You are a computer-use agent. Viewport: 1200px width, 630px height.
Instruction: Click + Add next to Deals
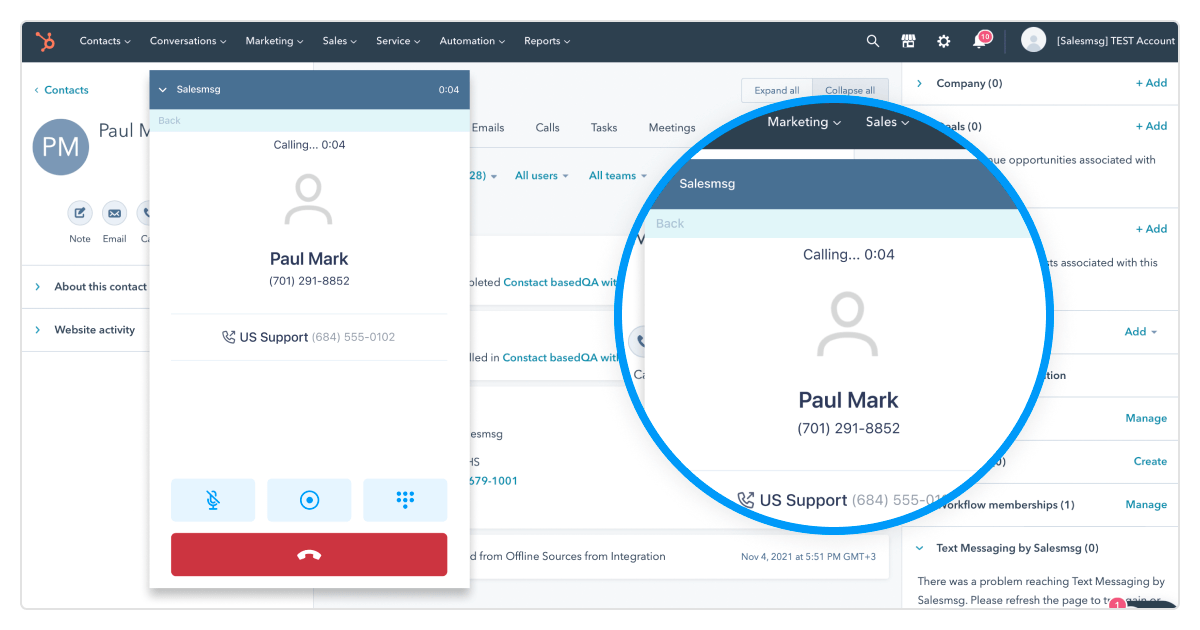point(1151,127)
